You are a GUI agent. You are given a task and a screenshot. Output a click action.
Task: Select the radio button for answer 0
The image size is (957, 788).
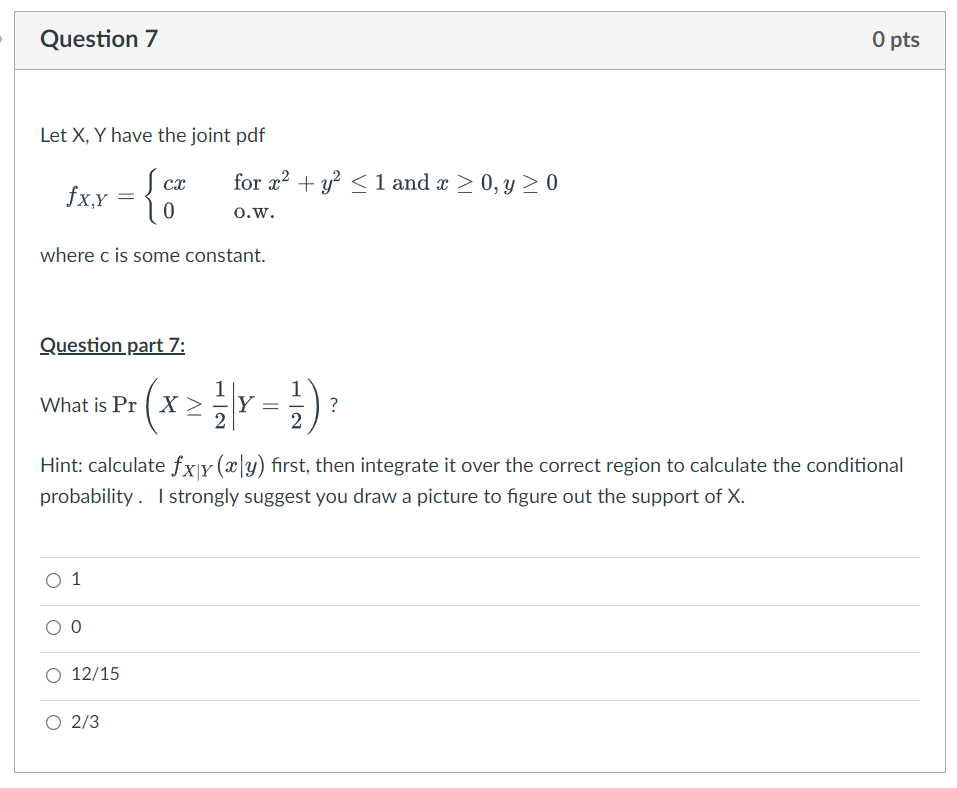pos(52,626)
